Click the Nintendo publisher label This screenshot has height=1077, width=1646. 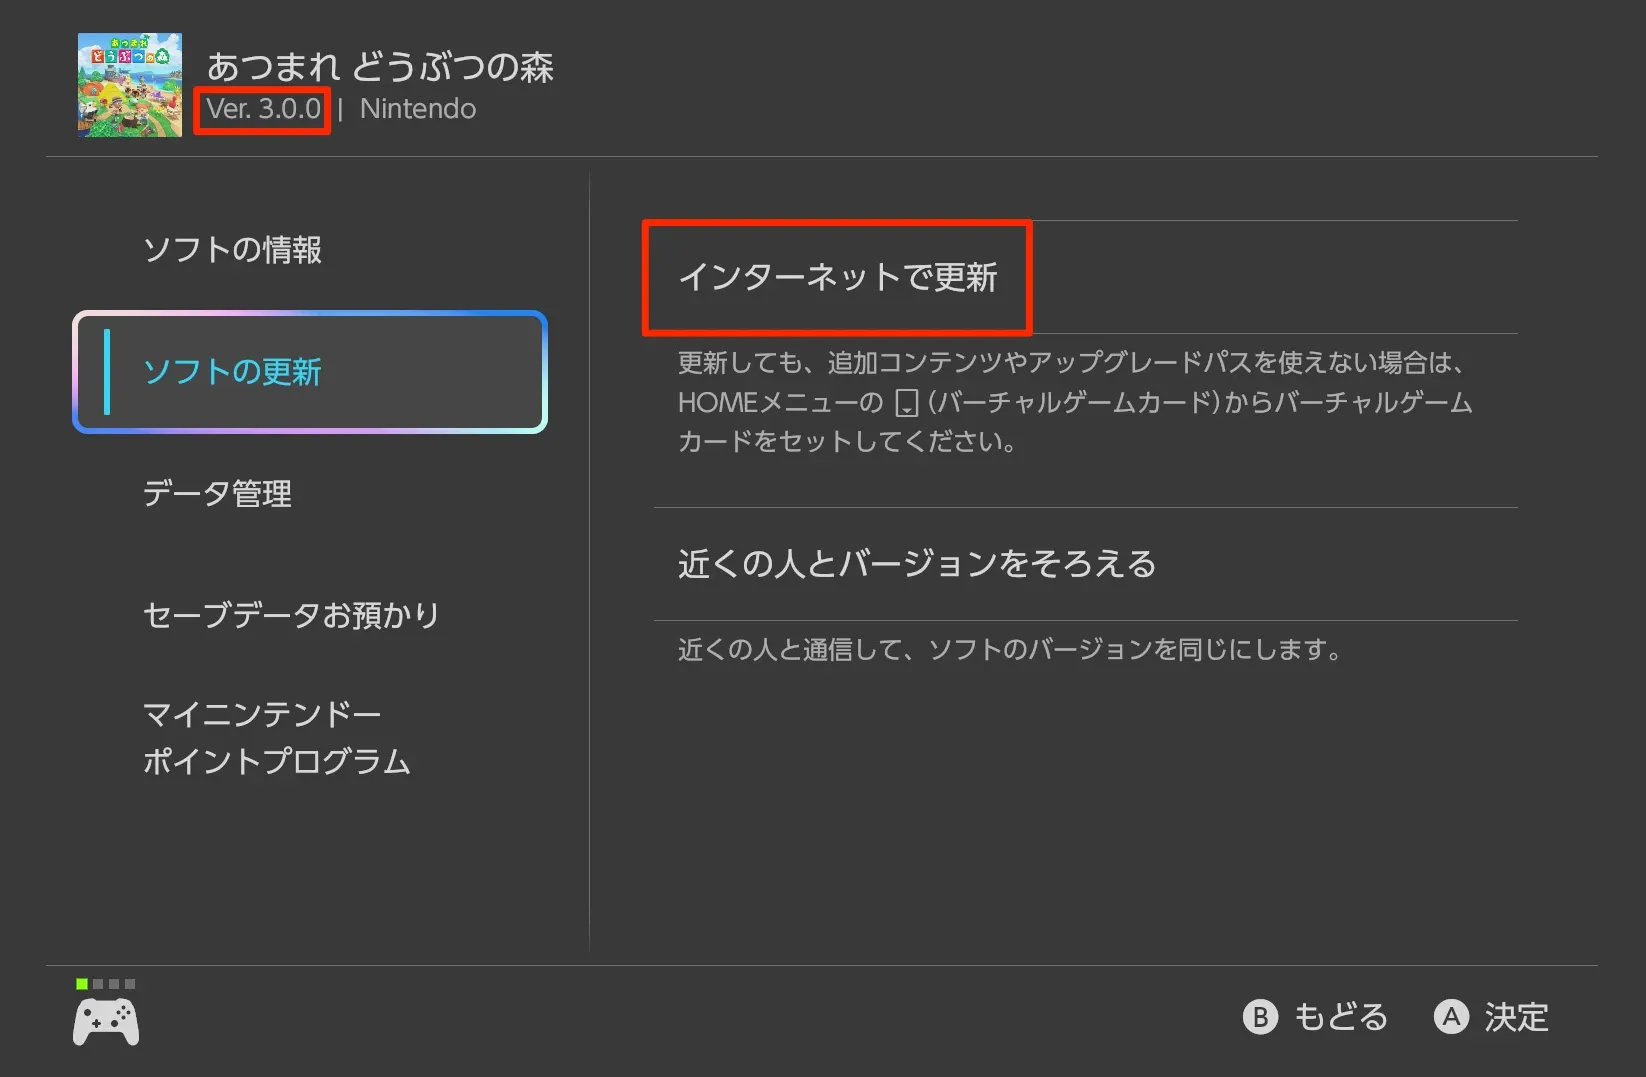click(x=418, y=109)
